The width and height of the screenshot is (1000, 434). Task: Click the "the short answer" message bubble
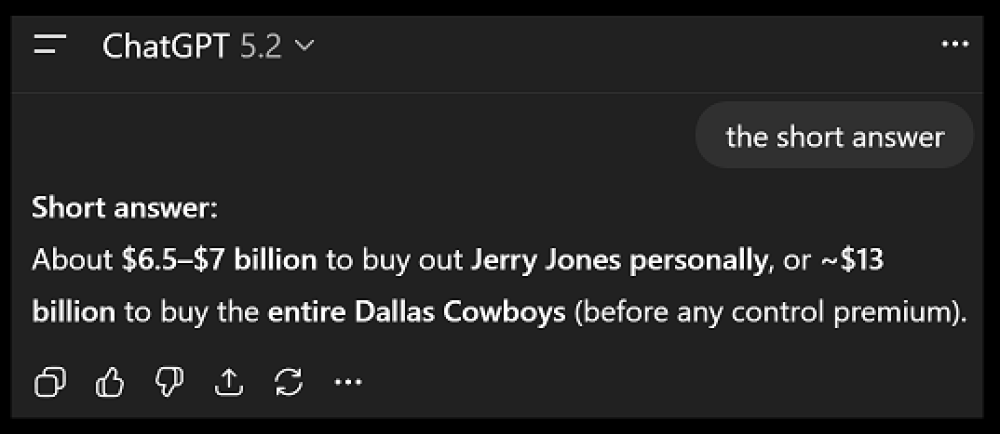[834, 136]
